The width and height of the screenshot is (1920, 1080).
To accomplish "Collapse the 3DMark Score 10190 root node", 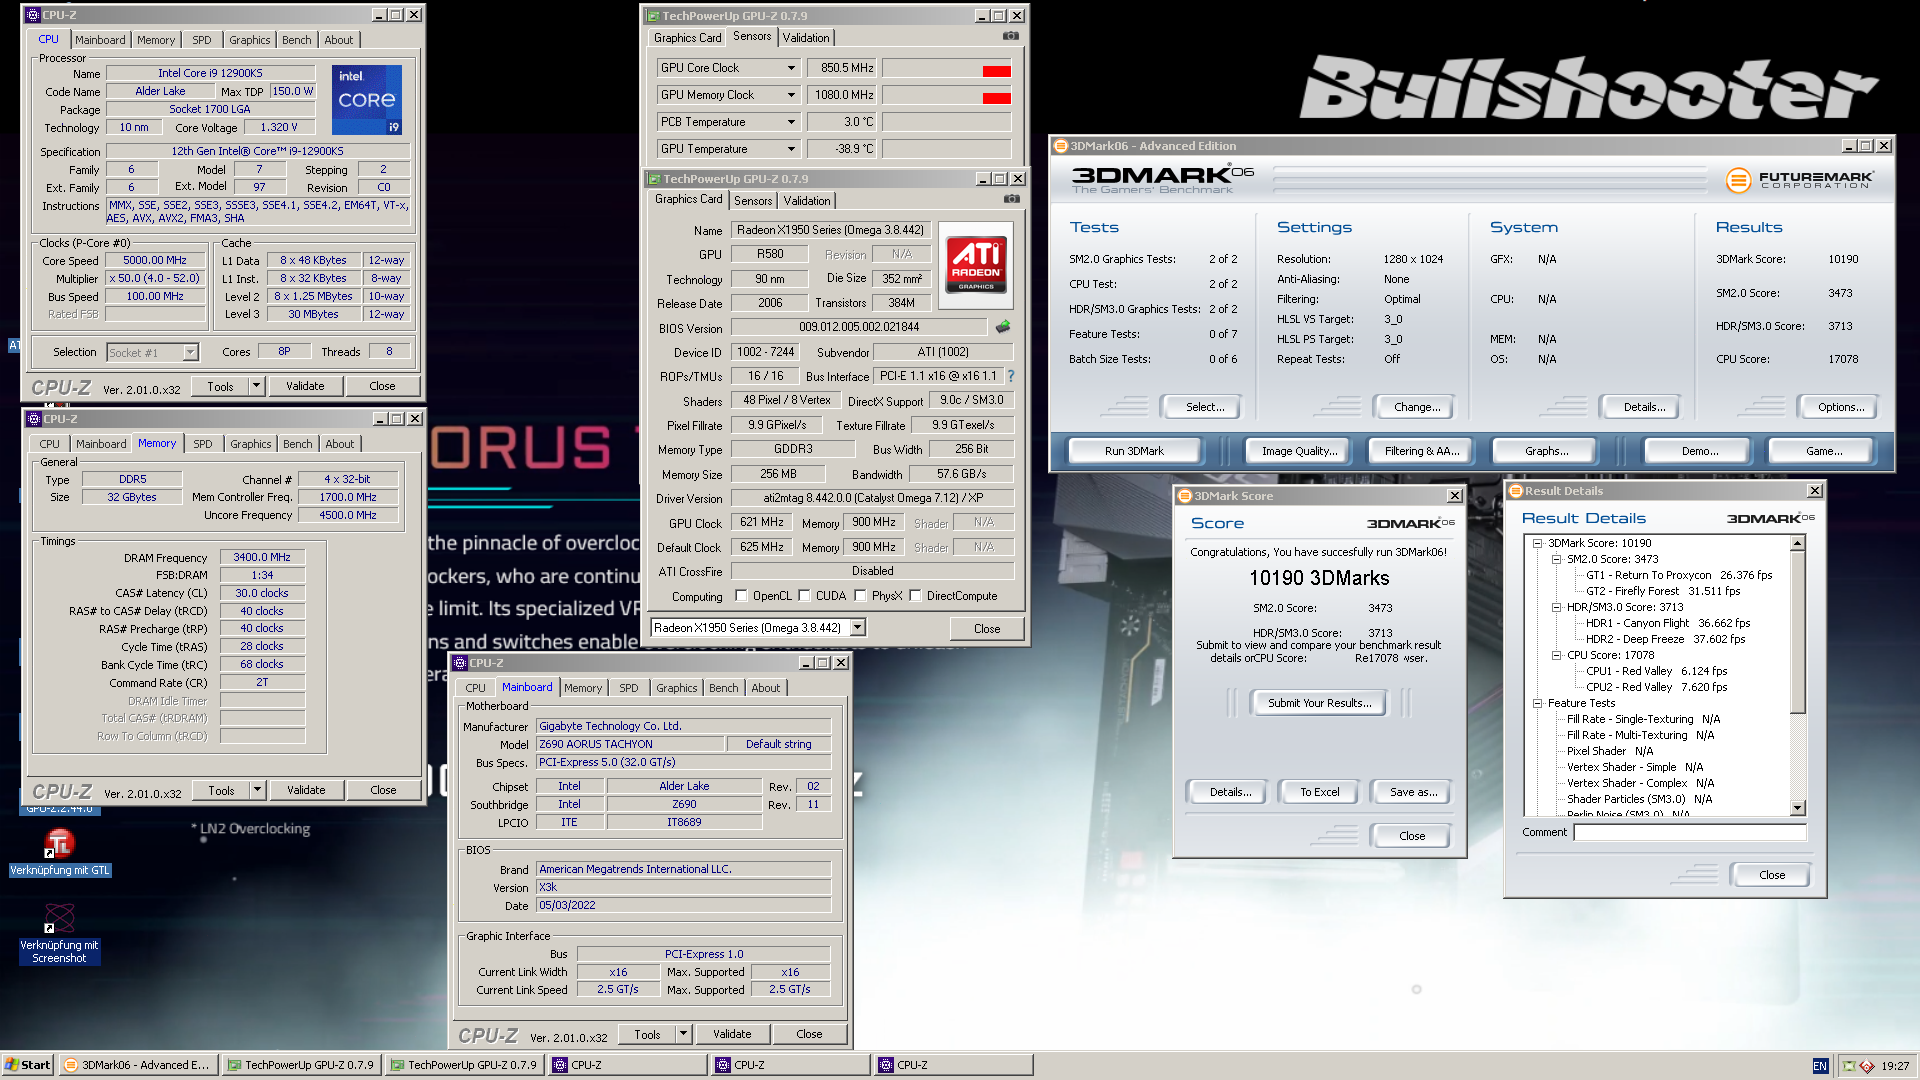I will [x=1537, y=543].
